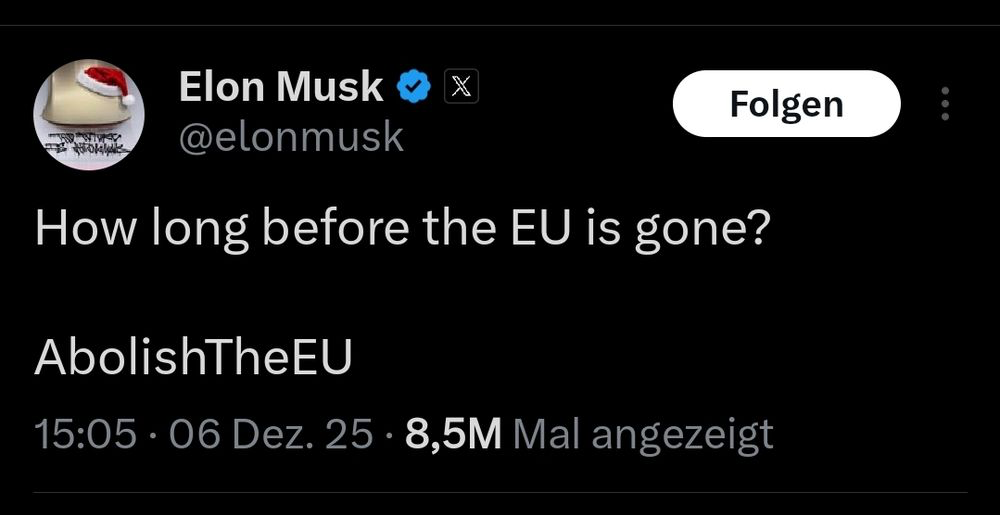The height and width of the screenshot is (515, 1000).
Task: Open Elon Musk's profile avatar
Action: pyautogui.click(x=90, y=114)
